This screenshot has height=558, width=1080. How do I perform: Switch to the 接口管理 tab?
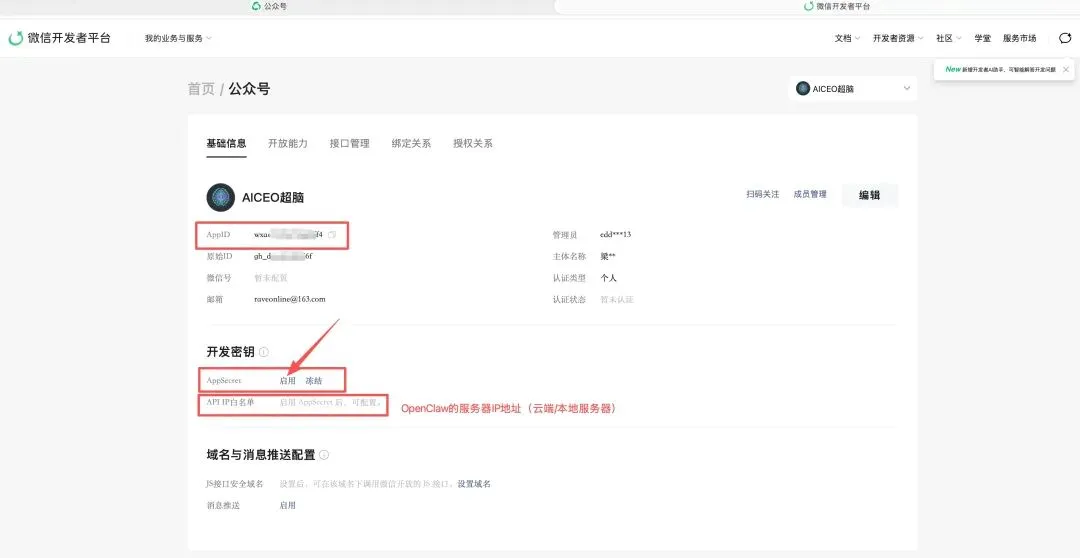(x=350, y=143)
